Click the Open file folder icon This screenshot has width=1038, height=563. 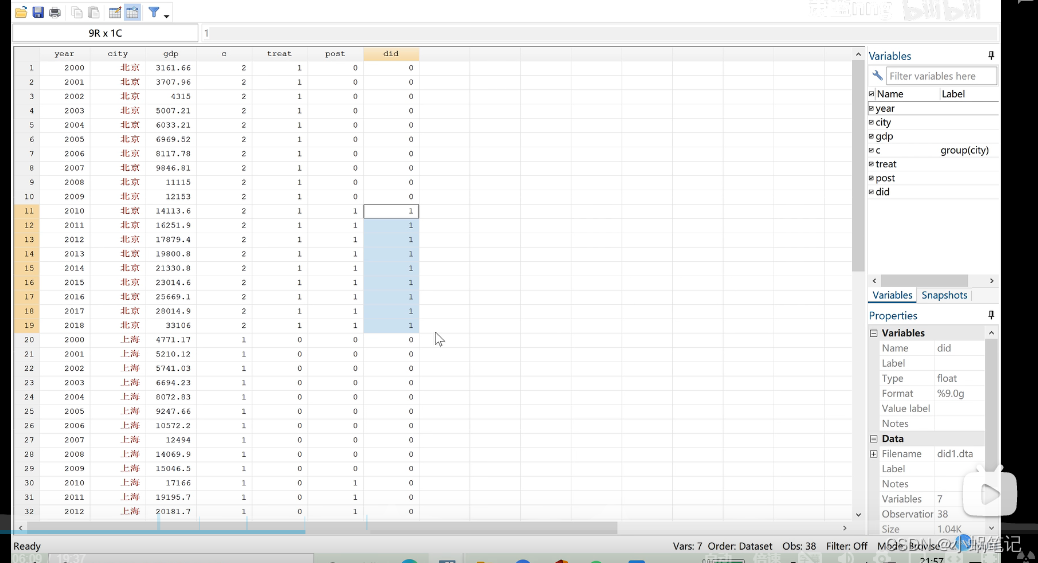click(x=21, y=13)
